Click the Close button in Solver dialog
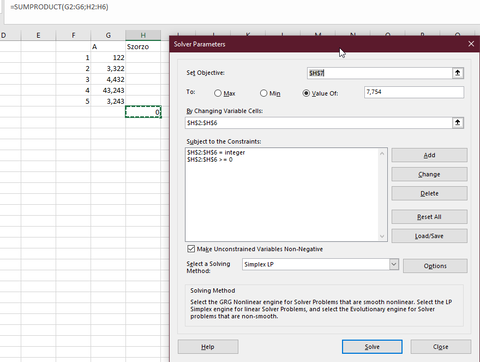The image size is (480, 362). (441, 347)
